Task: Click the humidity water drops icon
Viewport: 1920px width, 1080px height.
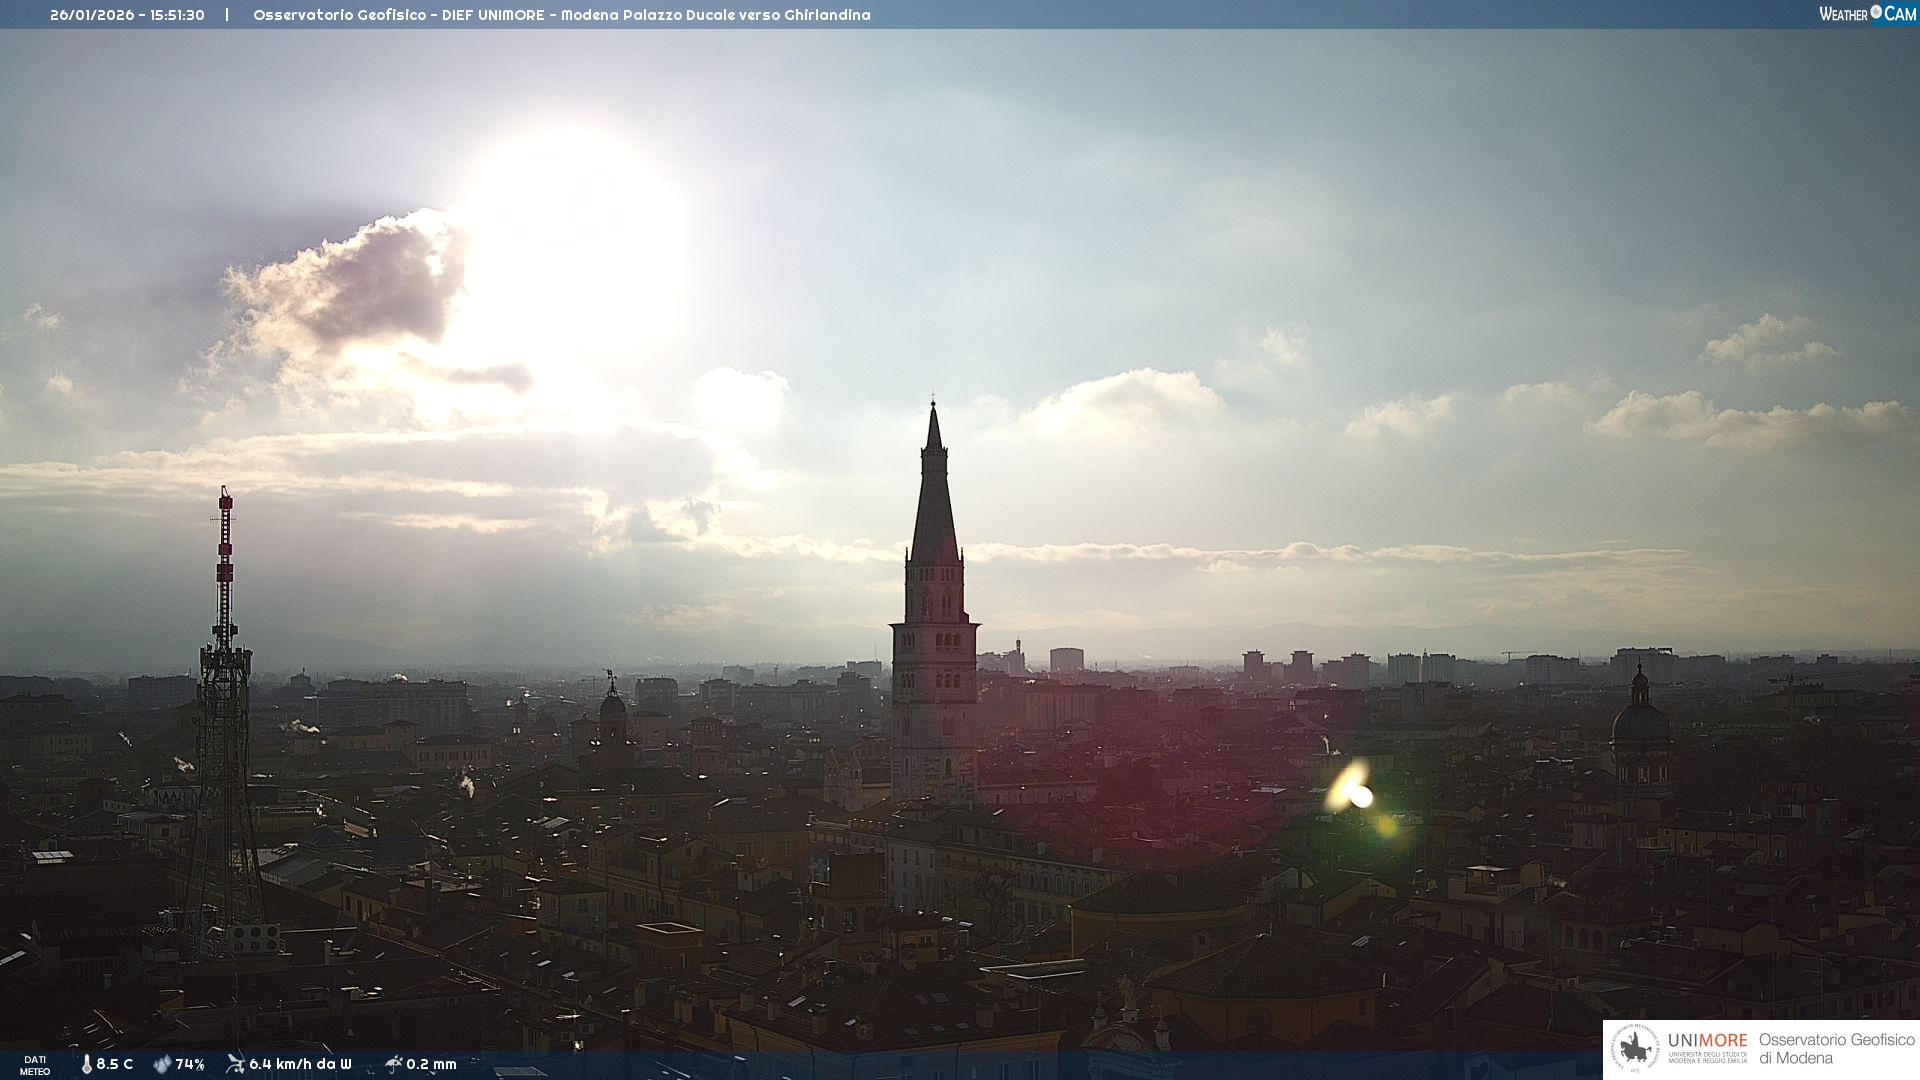Action: [x=162, y=1064]
